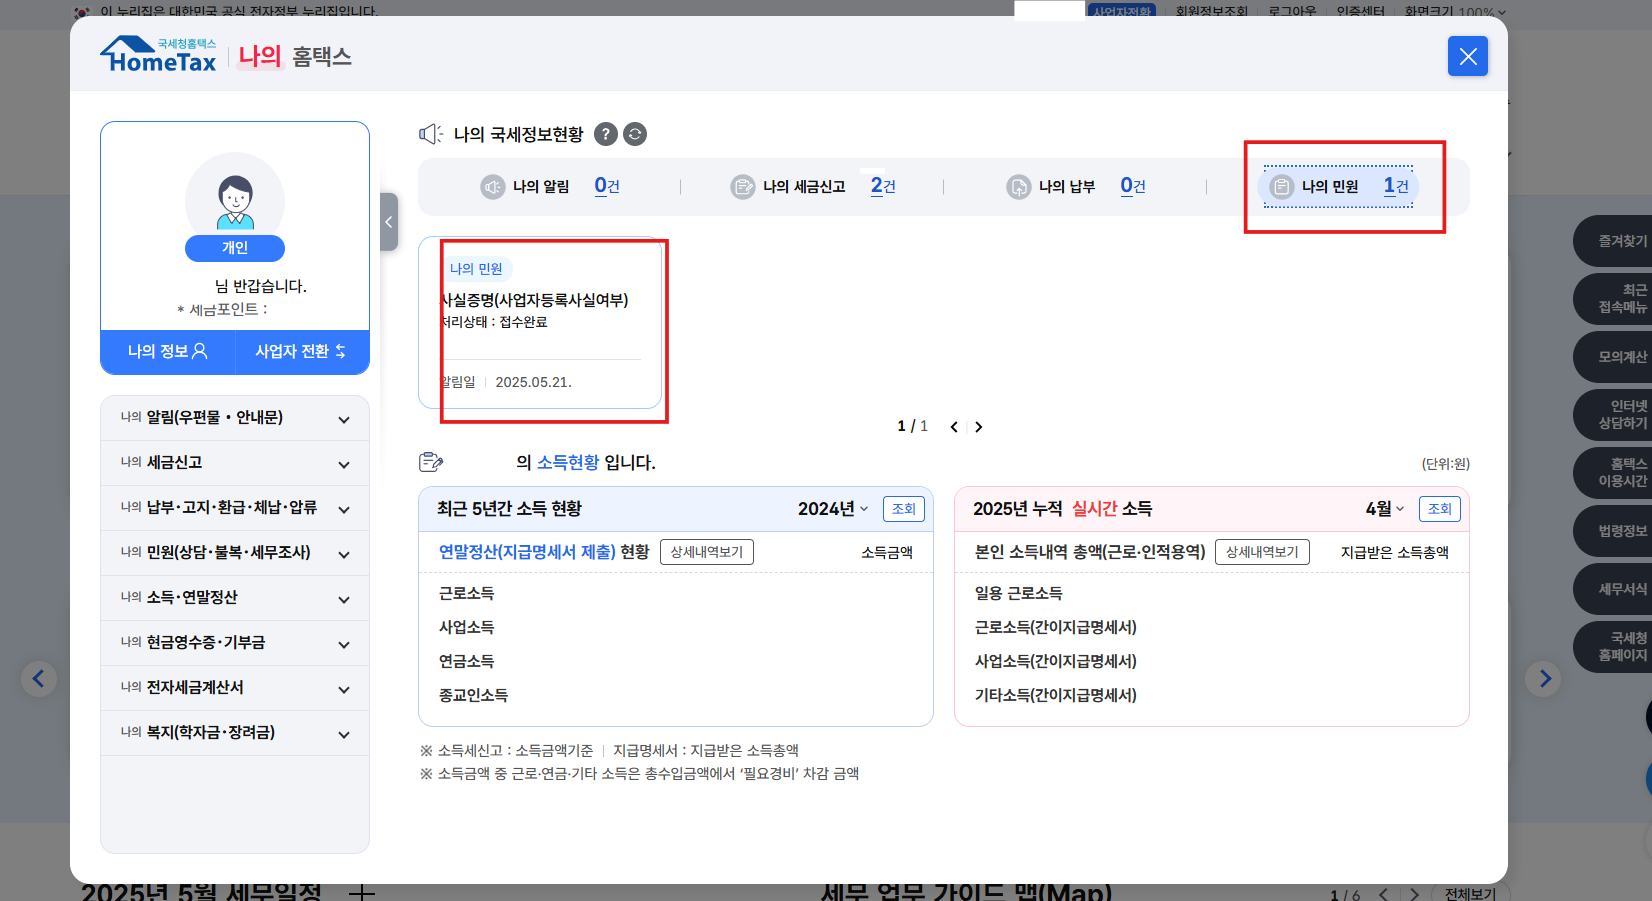Click the 나의 세금신고 document icon
The width and height of the screenshot is (1652, 901).
(x=743, y=187)
